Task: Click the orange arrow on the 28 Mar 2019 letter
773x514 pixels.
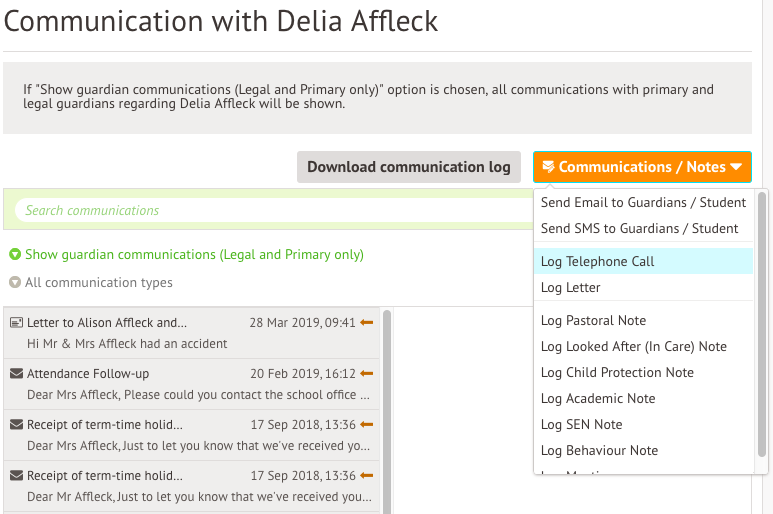Action: point(366,322)
